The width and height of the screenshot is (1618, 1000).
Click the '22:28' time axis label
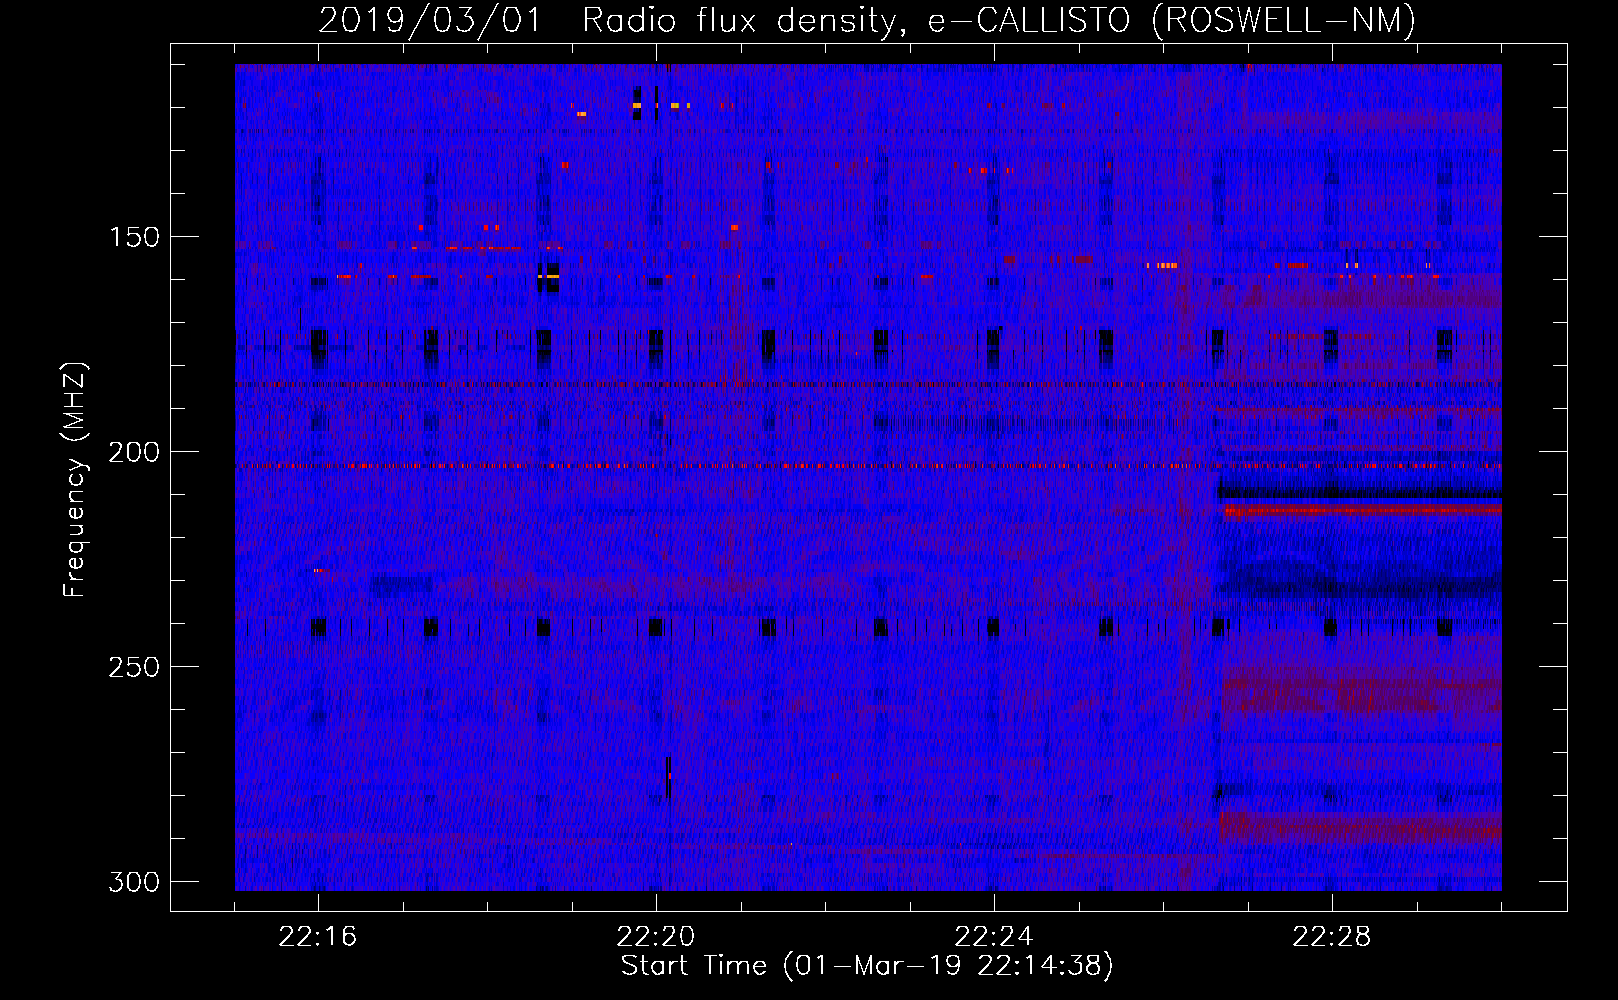[x=1332, y=937]
